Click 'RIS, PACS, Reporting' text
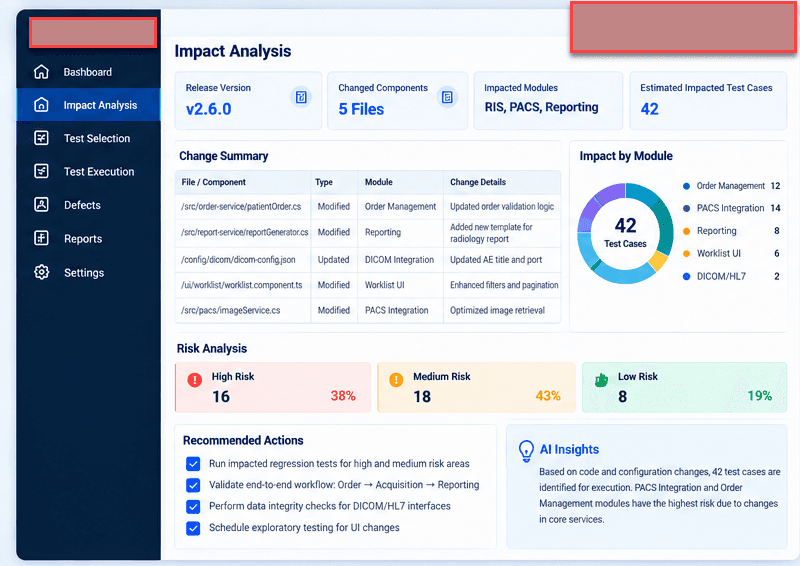 pyautogui.click(x=541, y=107)
